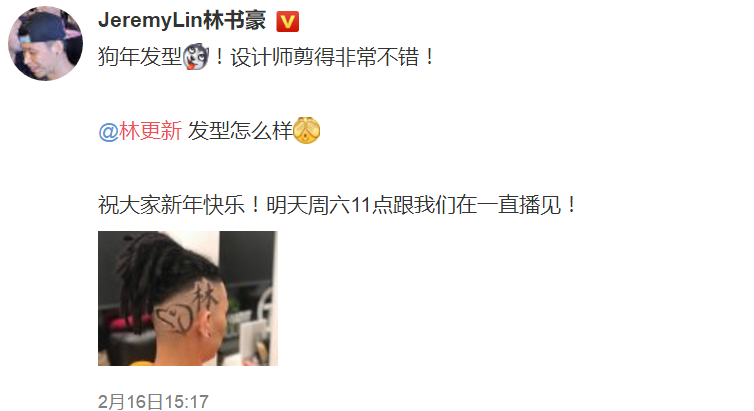Viewport: 754px width, 411px height.
Task: Click the 祝大家新年快乐 greeting
Action: (172, 205)
